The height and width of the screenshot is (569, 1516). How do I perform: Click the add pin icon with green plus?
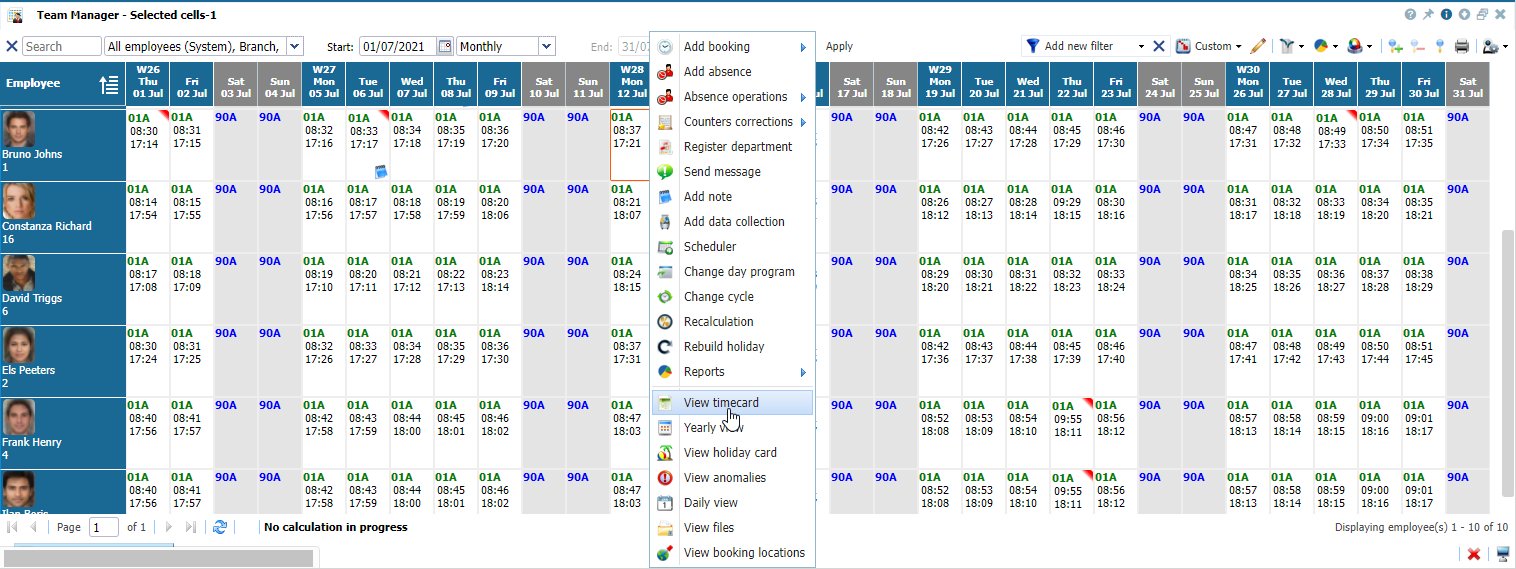pyautogui.click(x=1396, y=46)
